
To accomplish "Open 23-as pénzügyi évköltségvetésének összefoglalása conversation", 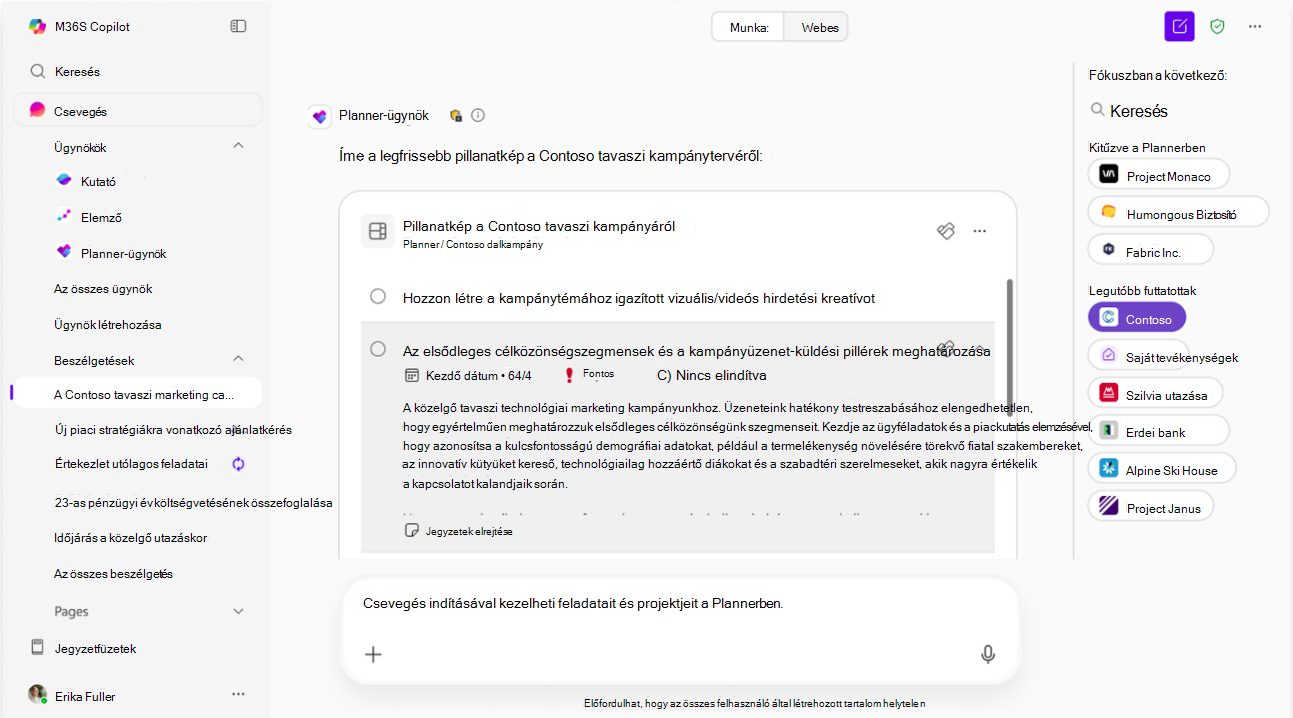I will (193, 503).
